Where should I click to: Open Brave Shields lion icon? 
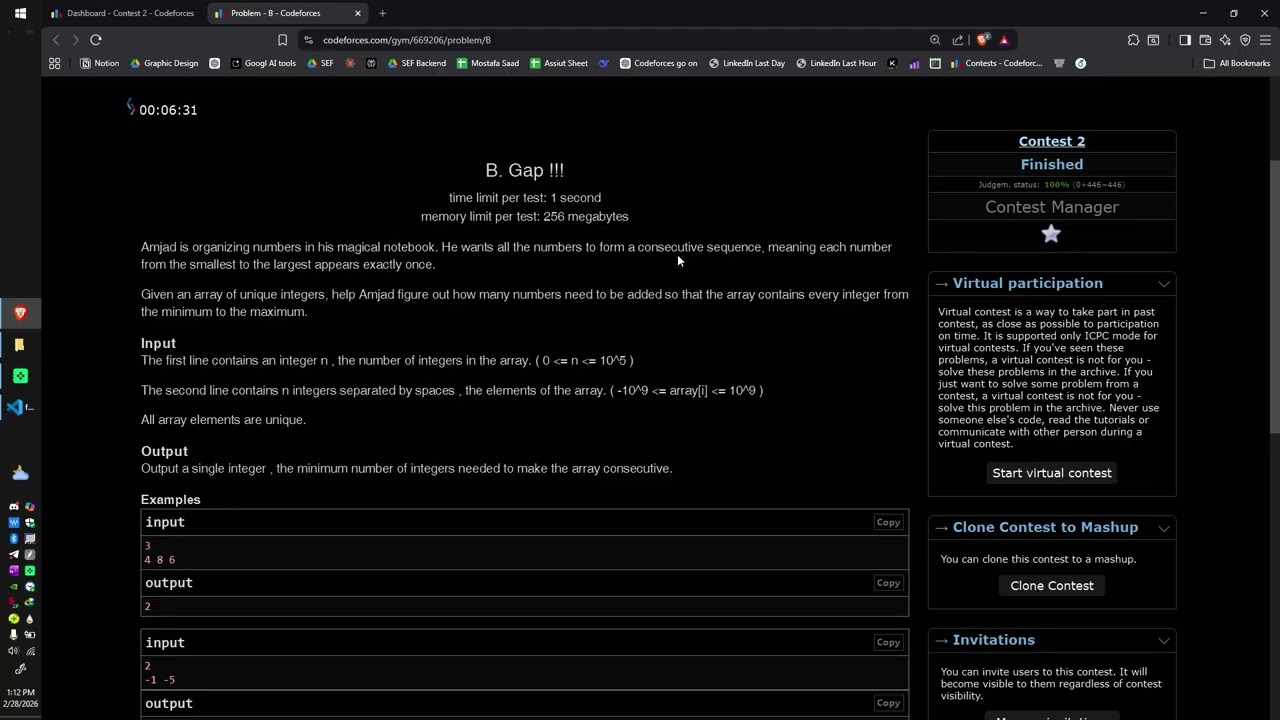[983, 40]
